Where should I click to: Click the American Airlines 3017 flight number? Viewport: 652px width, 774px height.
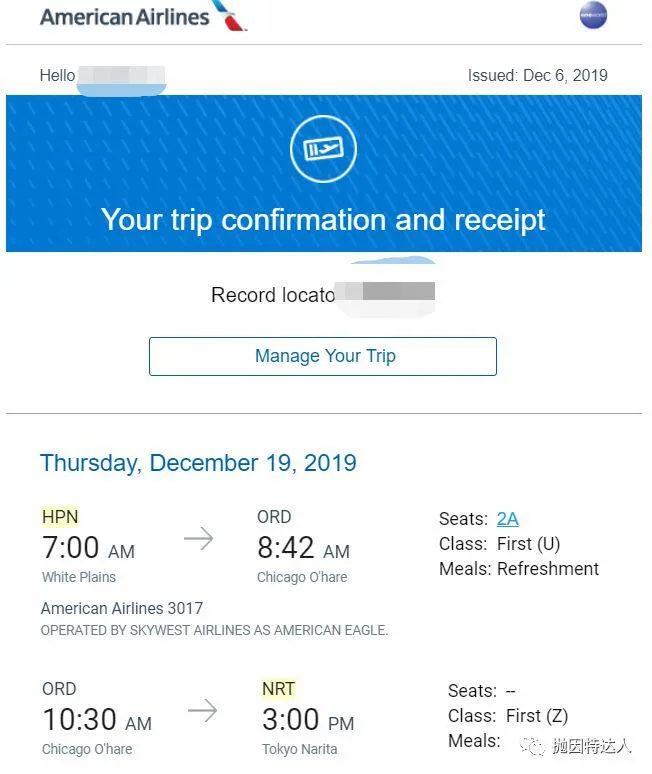coord(121,608)
